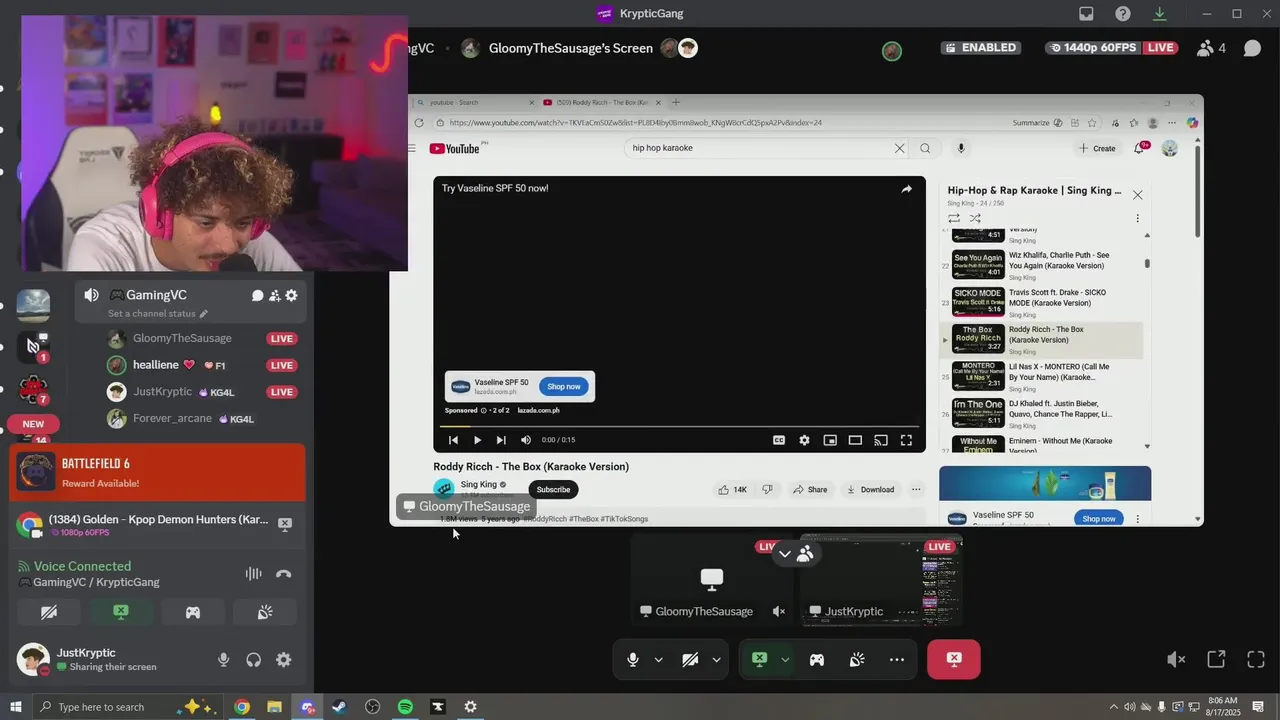Open File Explorer from the taskbar
The image size is (1280, 720).
click(275, 707)
